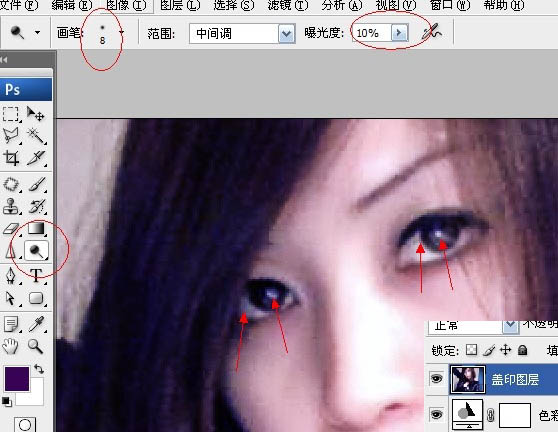Image resolution: width=558 pixels, height=432 pixels.
Task: Select the Polygonal Lasso tool
Action: coord(11,136)
